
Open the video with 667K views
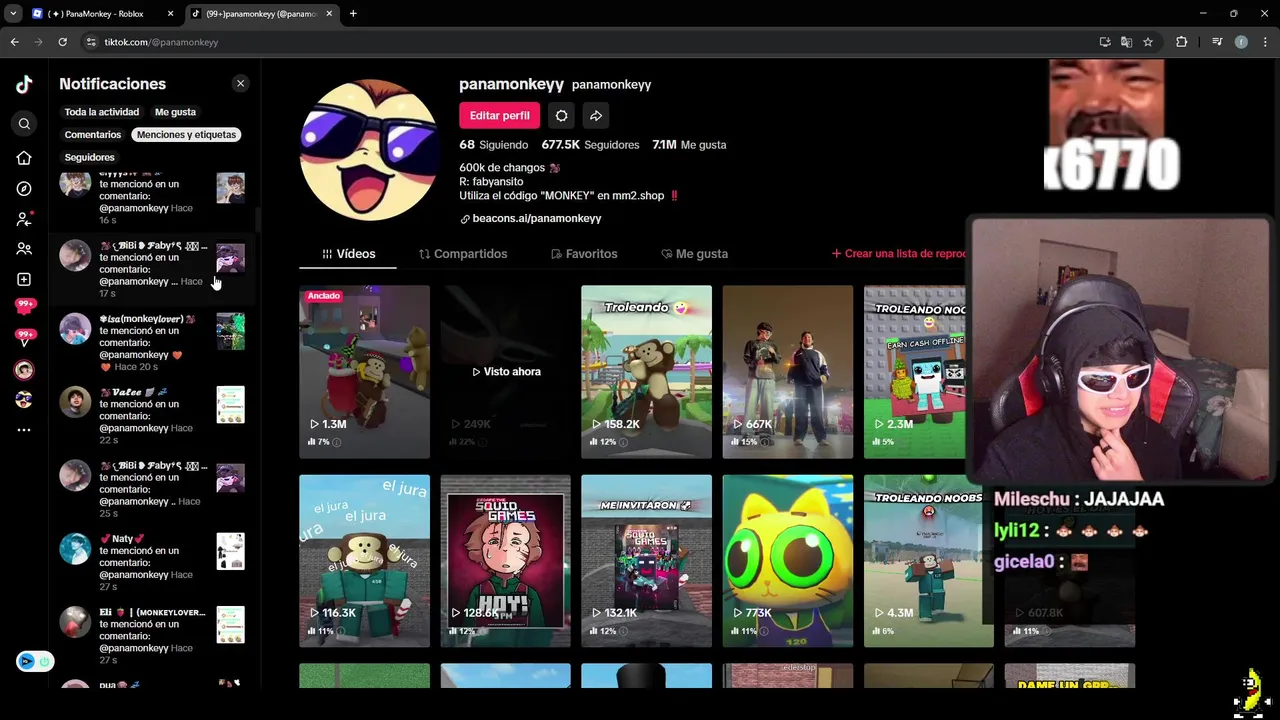point(787,372)
